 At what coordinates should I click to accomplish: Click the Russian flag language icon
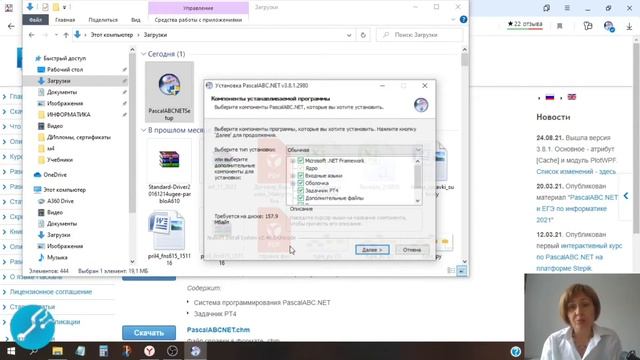550,97
